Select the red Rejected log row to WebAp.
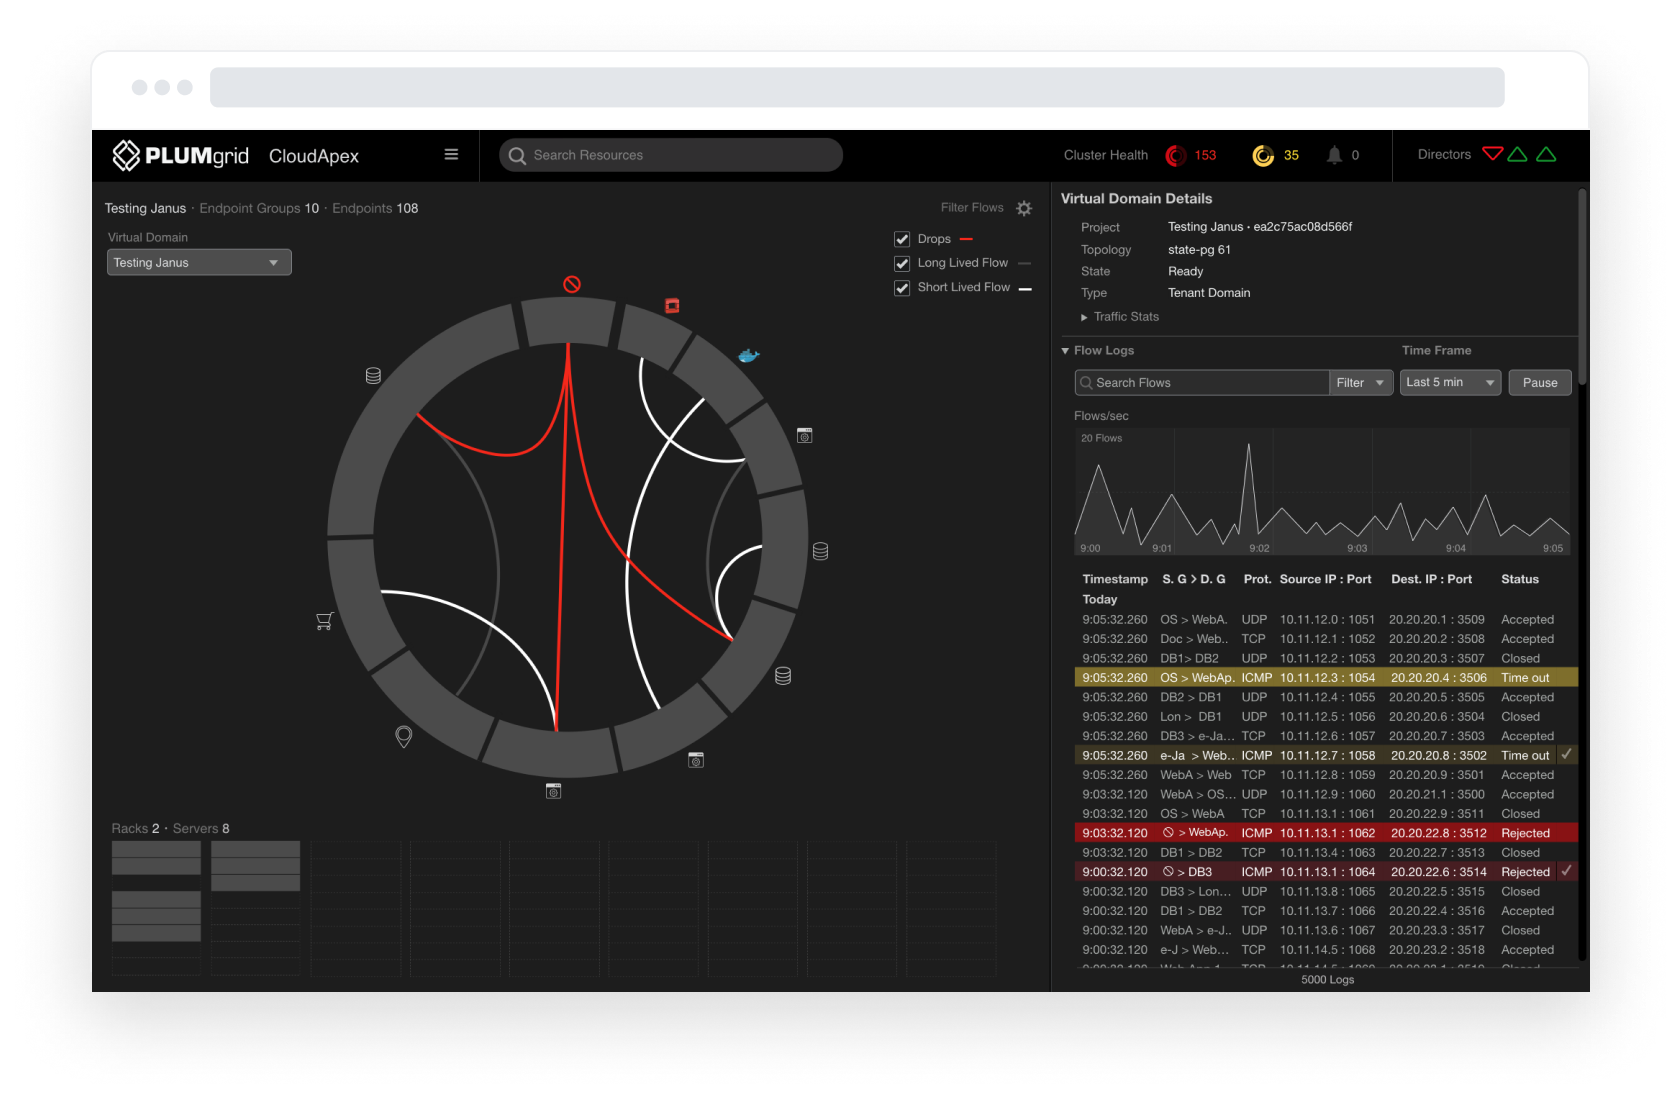Image resolution: width=1680 pixels, height=1103 pixels. 1326,833
